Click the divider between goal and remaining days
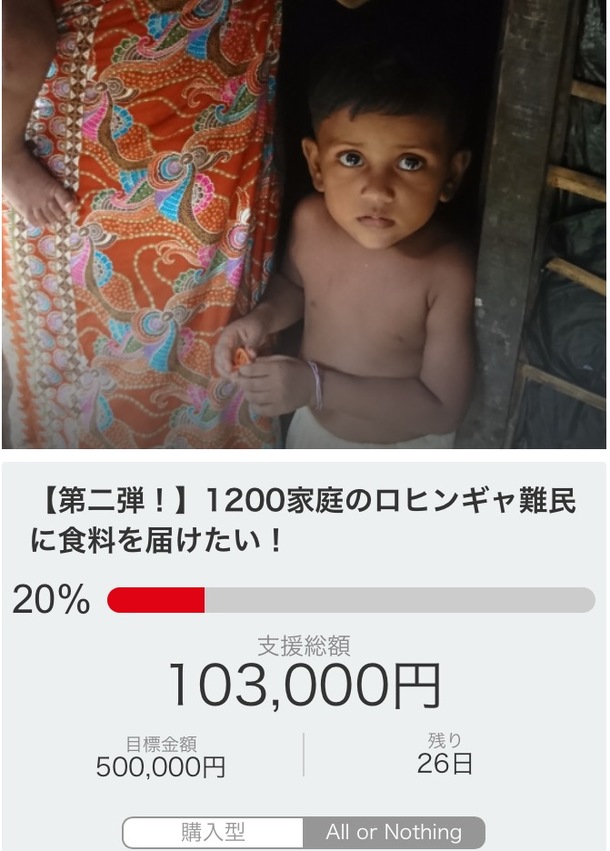 (x=304, y=755)
